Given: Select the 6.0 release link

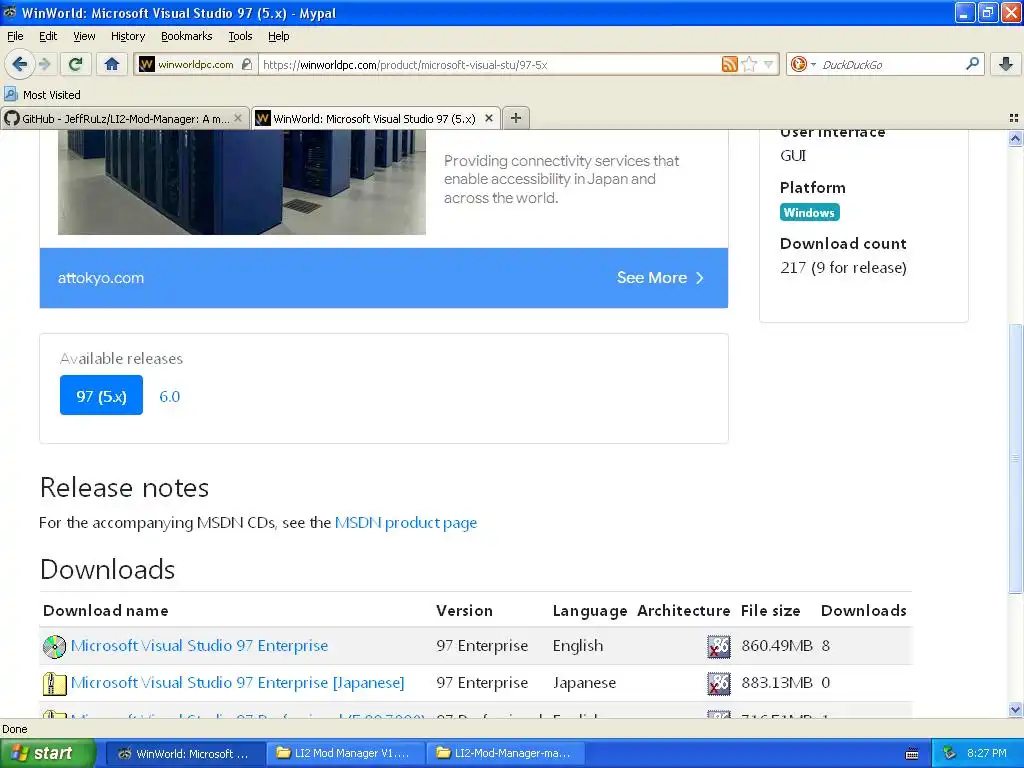Looking at the screenshot, I should tap(169, 396).
